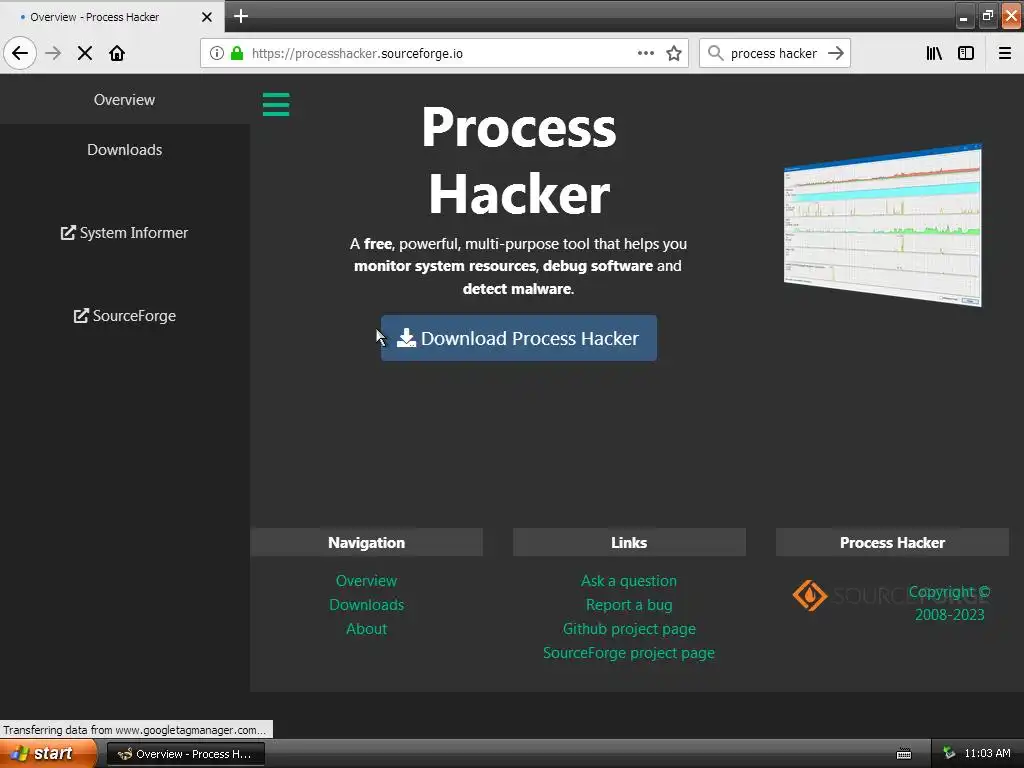Toggle the browser sidebar icon

point(966,53)
